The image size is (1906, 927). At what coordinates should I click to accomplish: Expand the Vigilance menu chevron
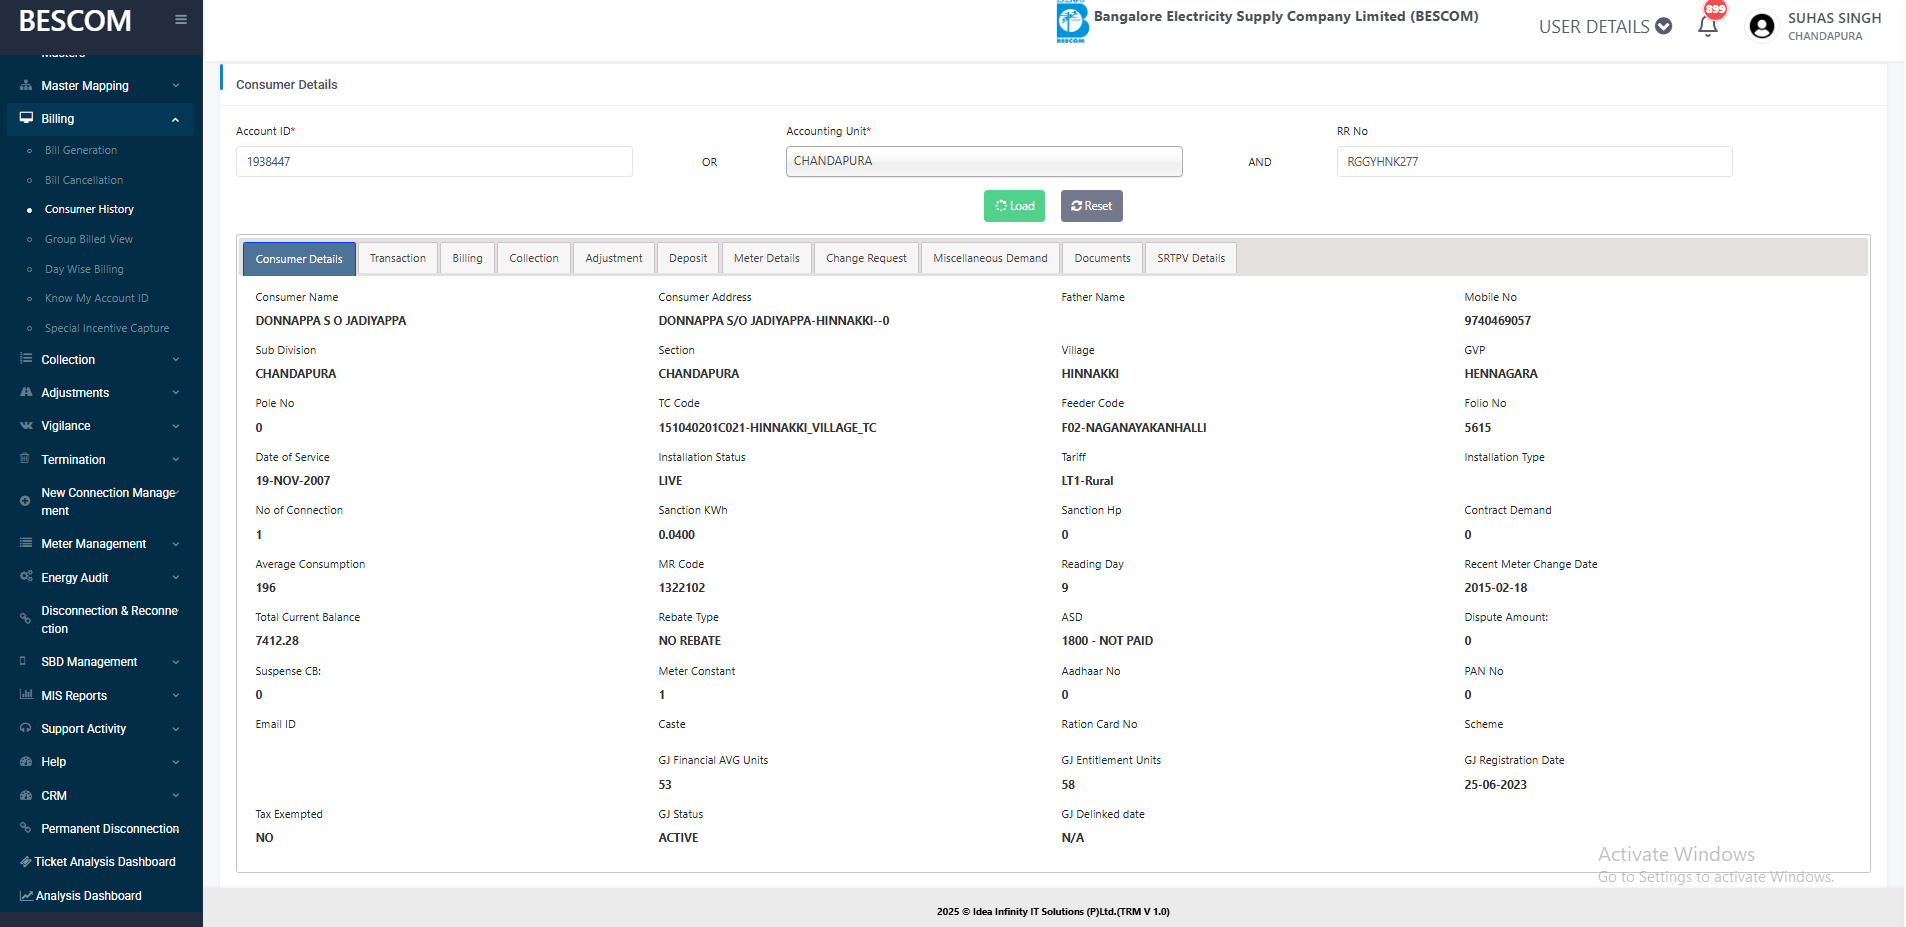(176, 426)
